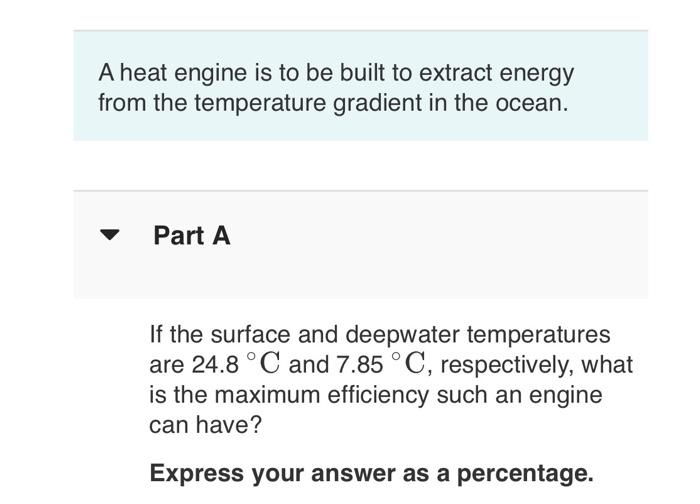Image resolution: width=700 pixels, height=504 pixels.
Task: Collapse Part A using the black triangle
Action: tap(110, 235)
